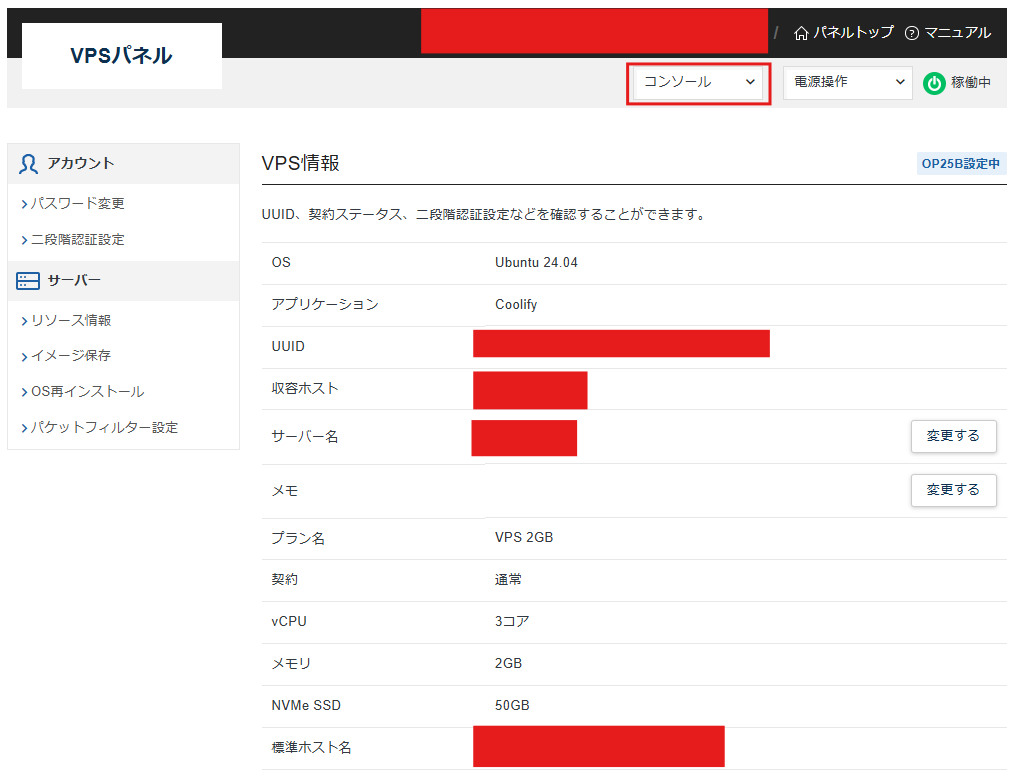Click the サーバー section header
Screen dimensions: 1033x774
tap(123, 281)
